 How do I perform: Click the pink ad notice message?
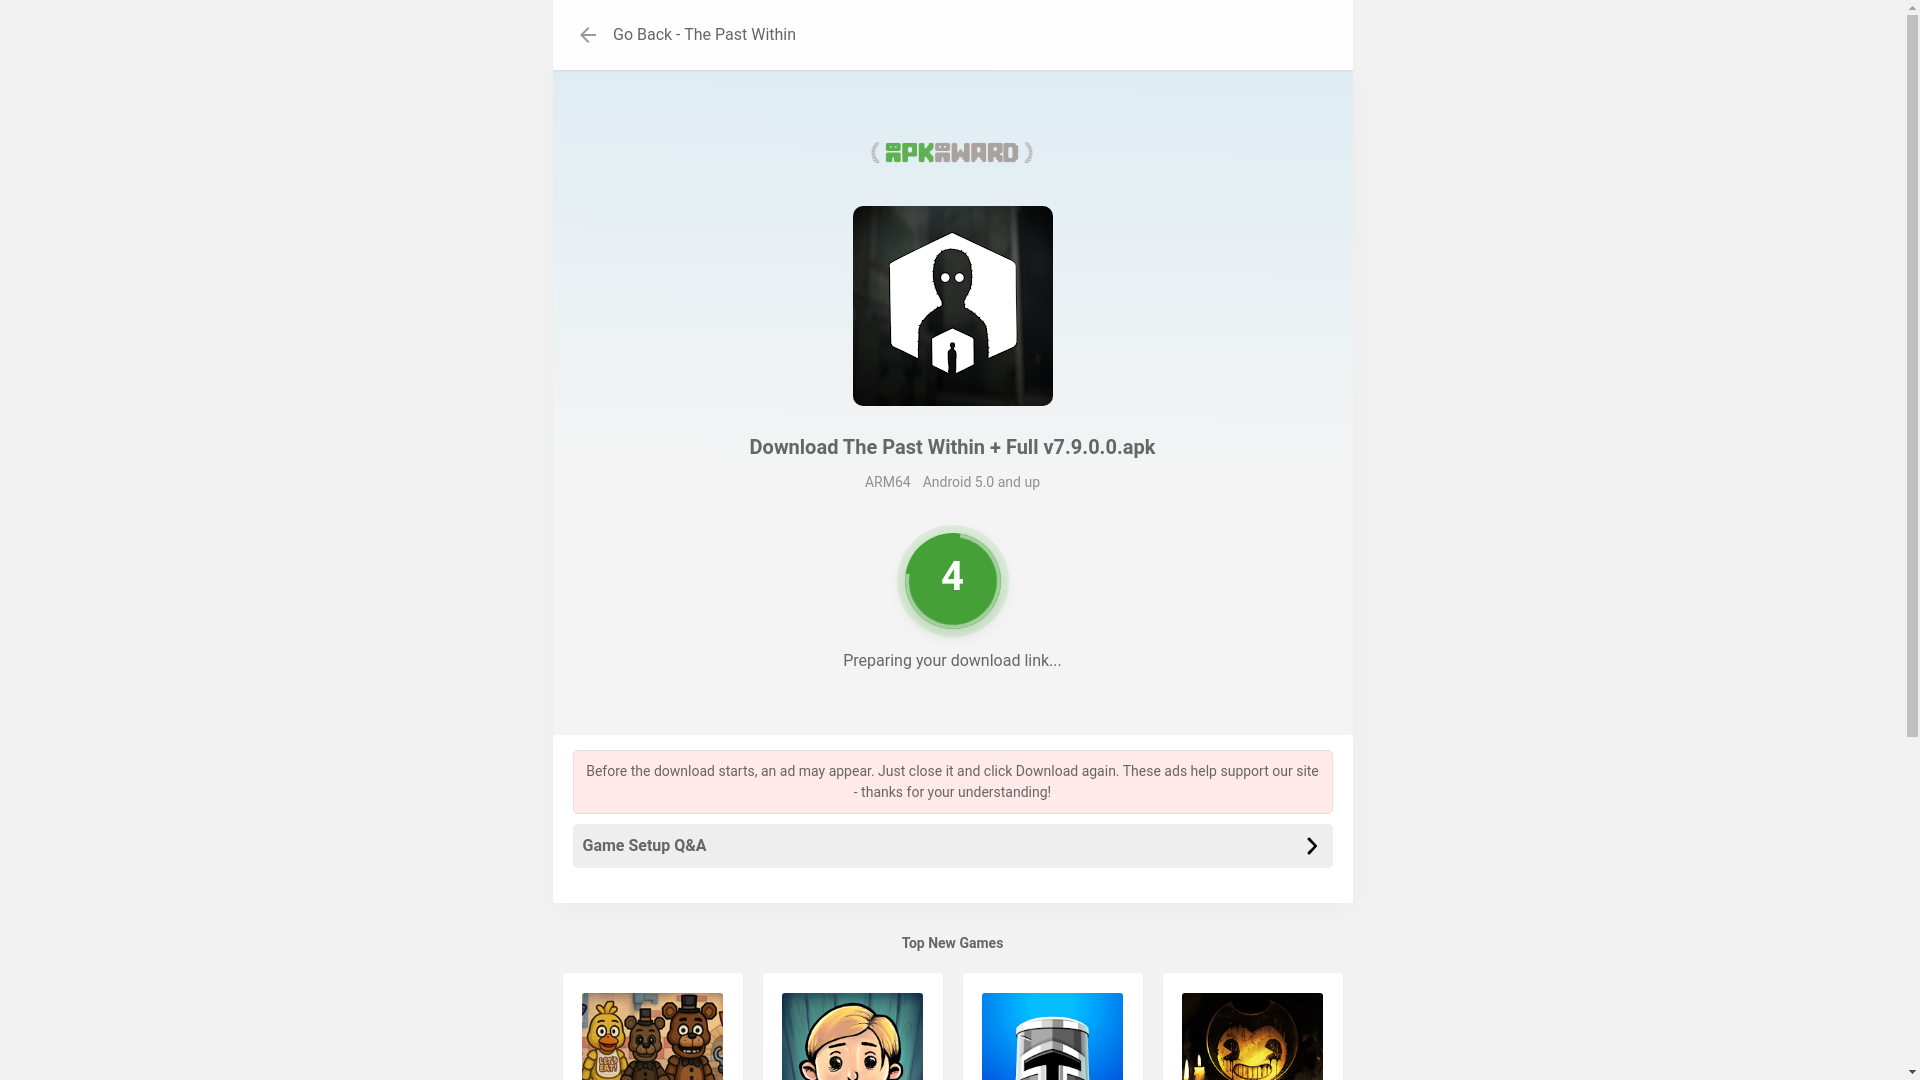coord(952,782)
